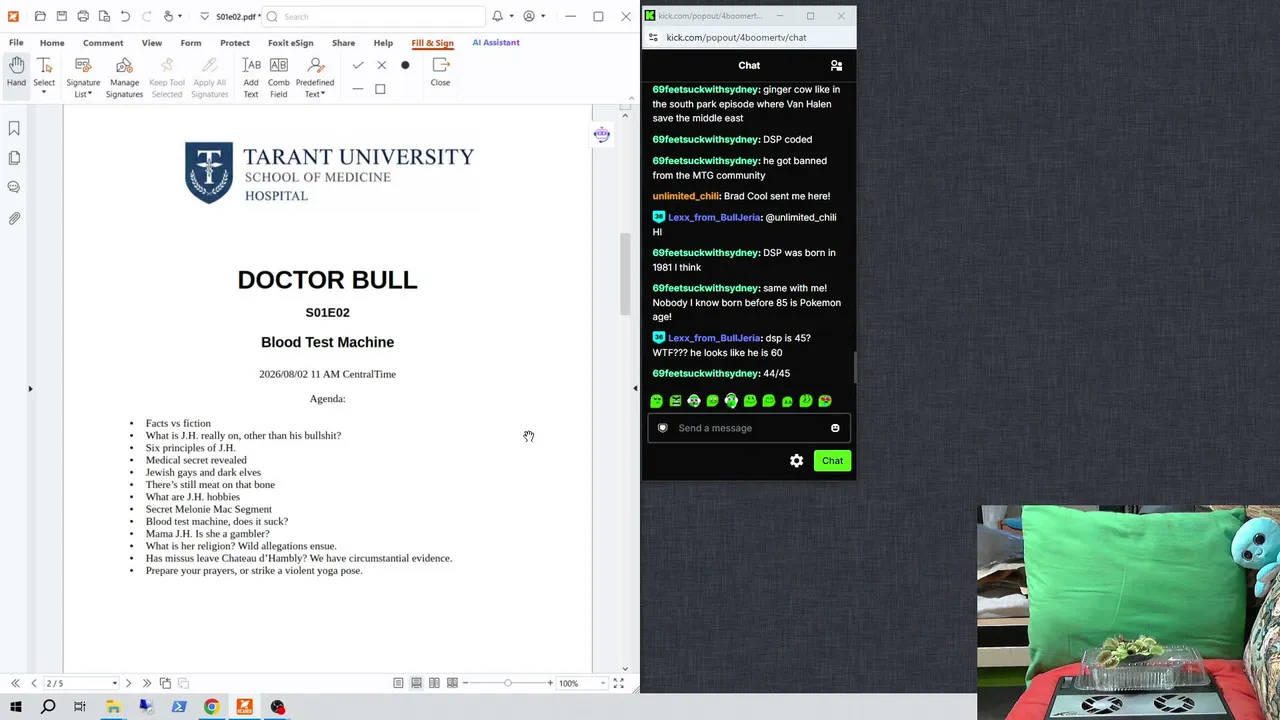Open the Help ribbon tab

(383, 43)
